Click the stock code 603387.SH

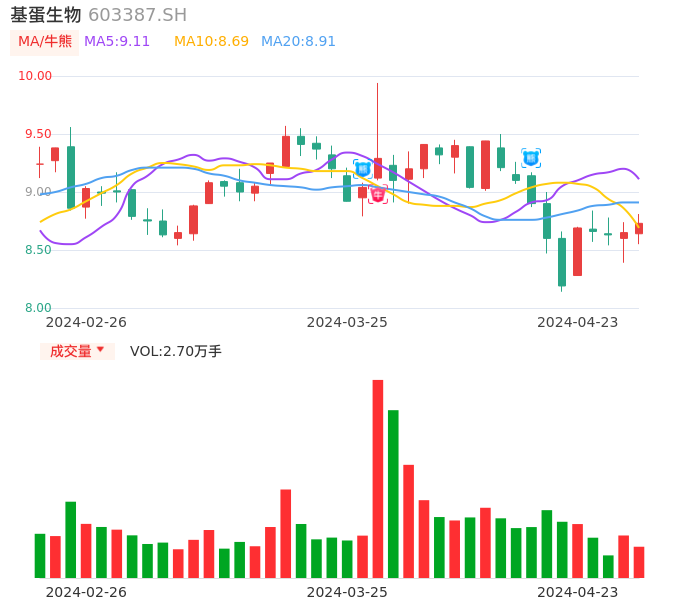[x=137, y=15]
